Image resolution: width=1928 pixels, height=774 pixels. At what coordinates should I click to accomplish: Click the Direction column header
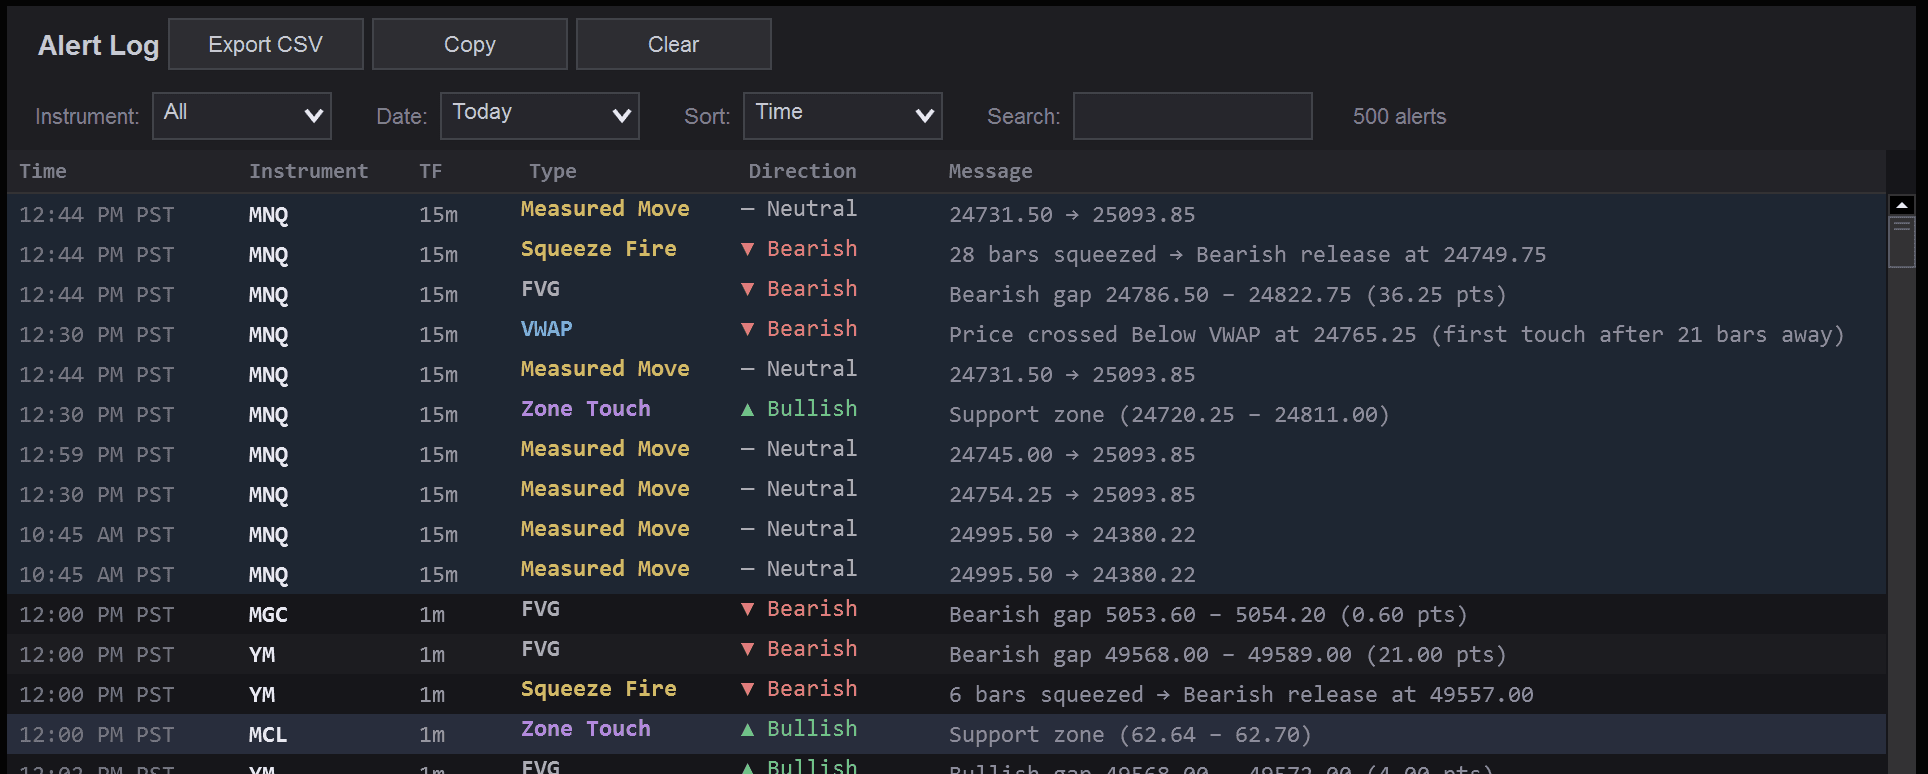click(802, 171)
